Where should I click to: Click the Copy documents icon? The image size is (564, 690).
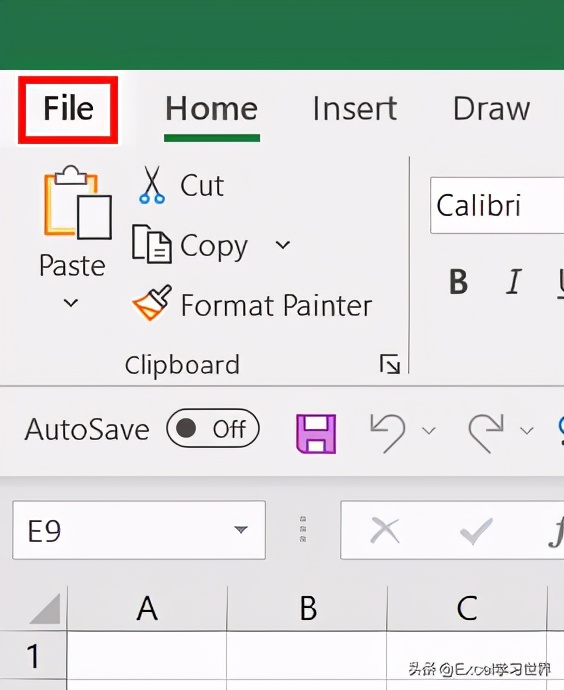point(152,244)
